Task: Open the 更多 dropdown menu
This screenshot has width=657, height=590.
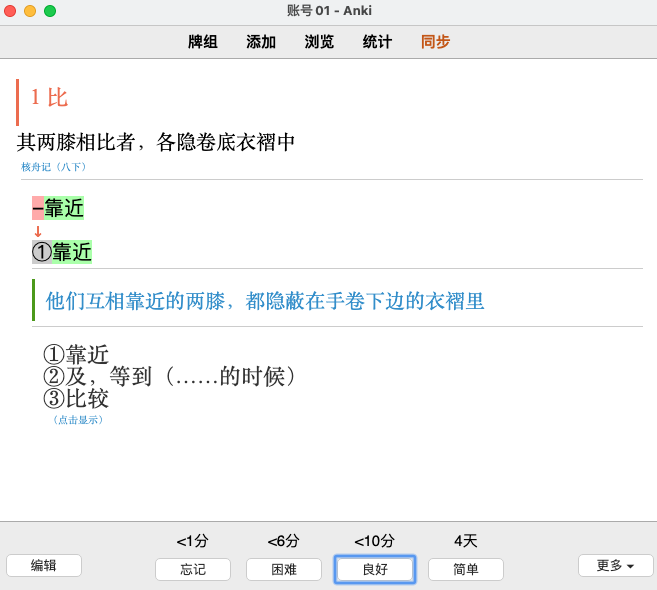Action: pos(616,566)
